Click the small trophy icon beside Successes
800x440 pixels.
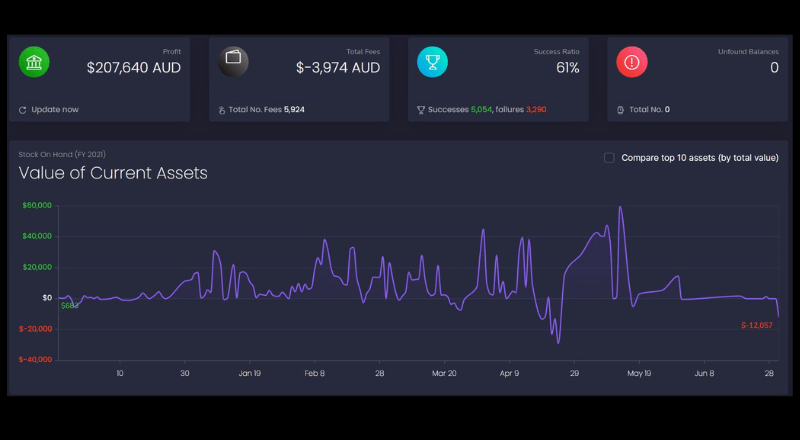(421, 110)
